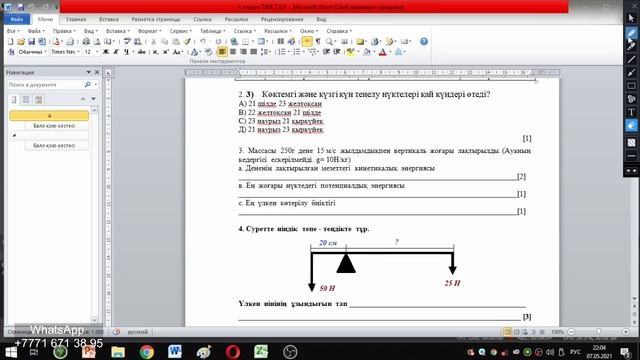Image resolution: width=640 pixels, height=360 pixels.
Task: Click the Open folder icon
Action: (x=21, y=42)
